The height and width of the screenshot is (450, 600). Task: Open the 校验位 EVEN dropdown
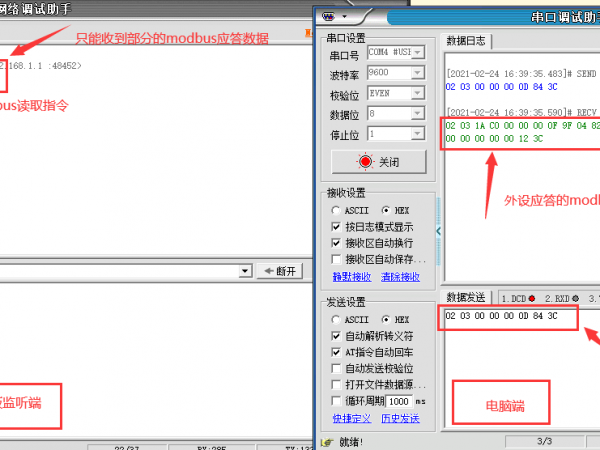pyautogui.click(x=418, y=93)
